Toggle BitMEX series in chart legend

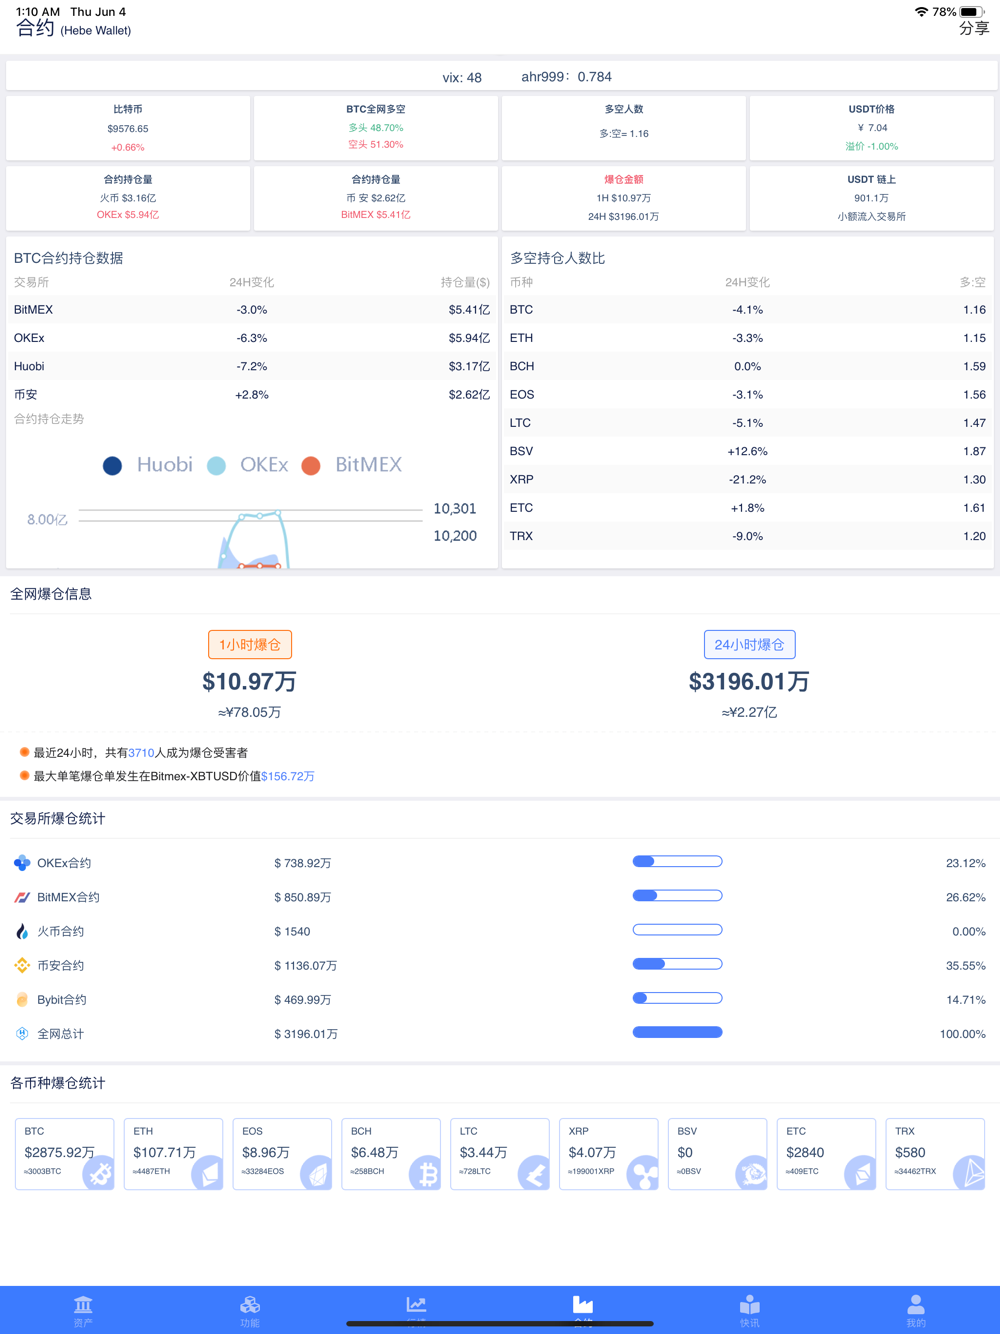coord(352,465)
